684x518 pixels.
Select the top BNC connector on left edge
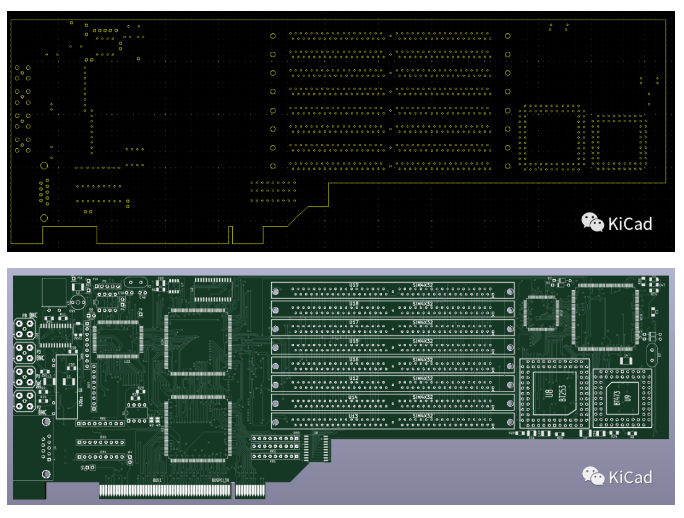tap(25, 328)
